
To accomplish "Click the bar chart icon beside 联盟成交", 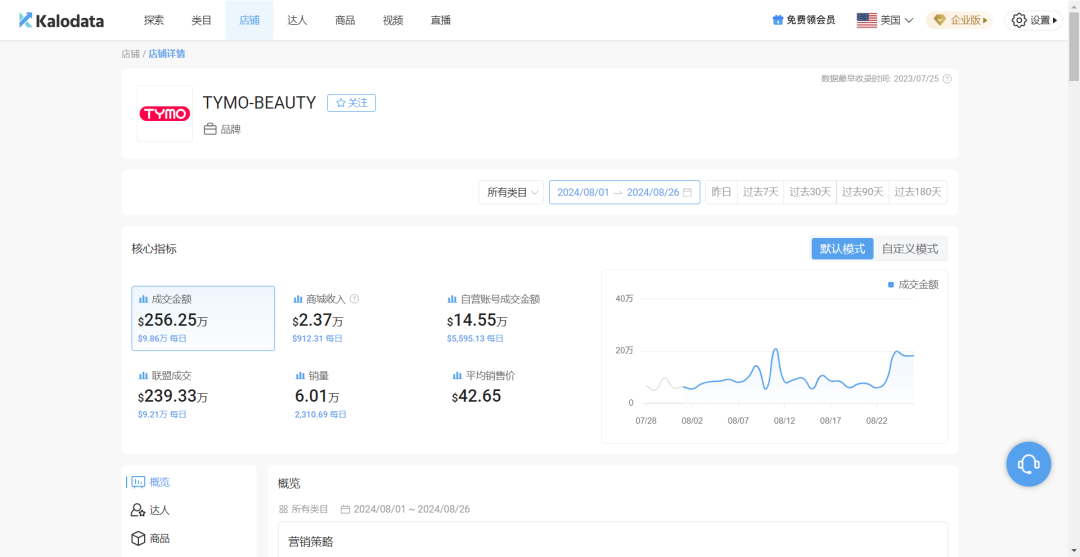I will point(143,376).
